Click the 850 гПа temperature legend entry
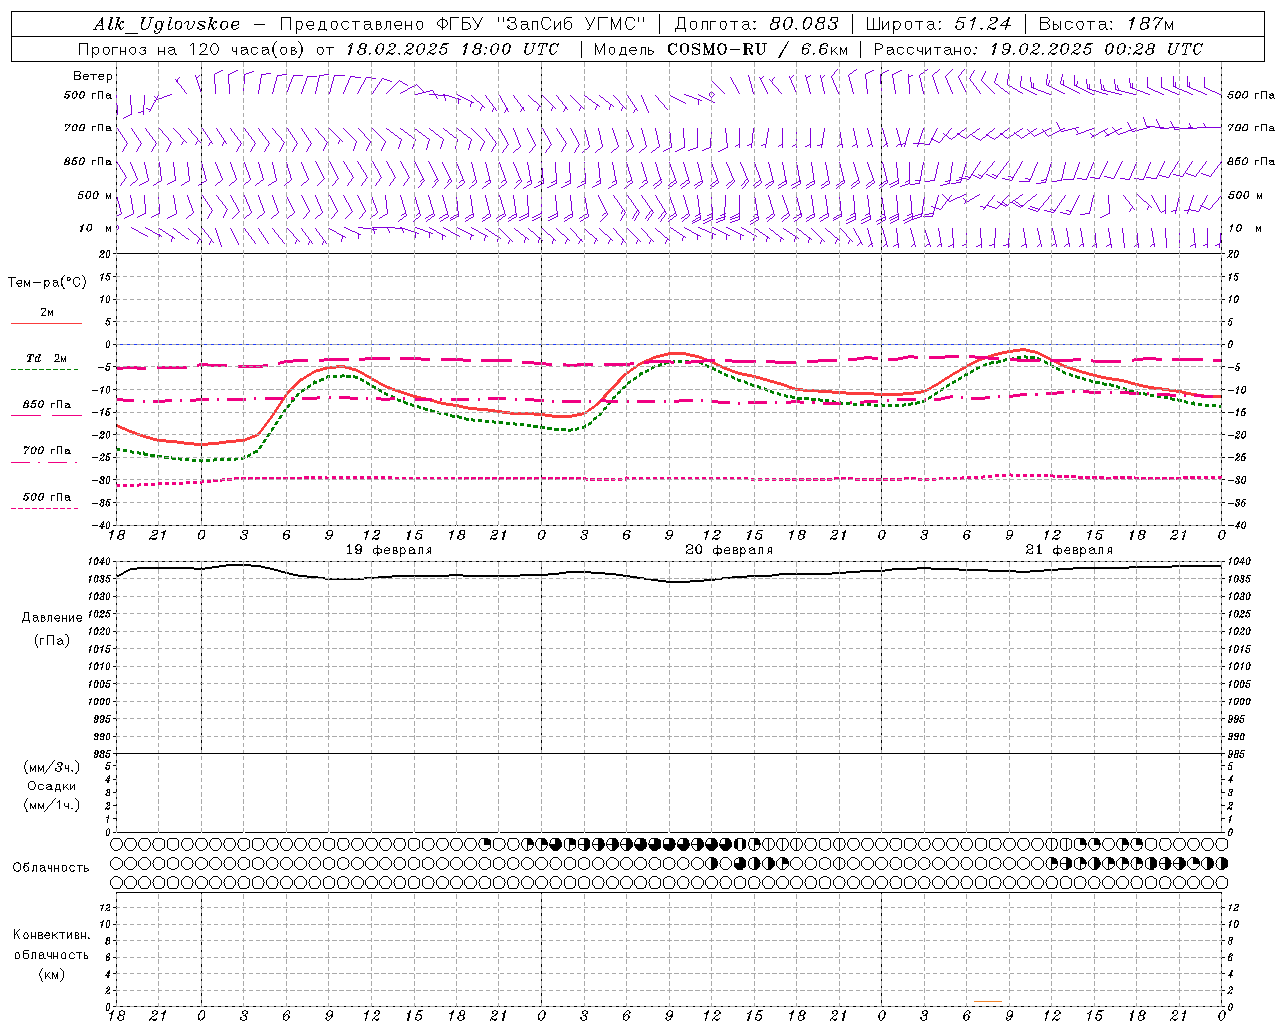The width and height of the screenshot is (1280, 1024). (47, 405)
